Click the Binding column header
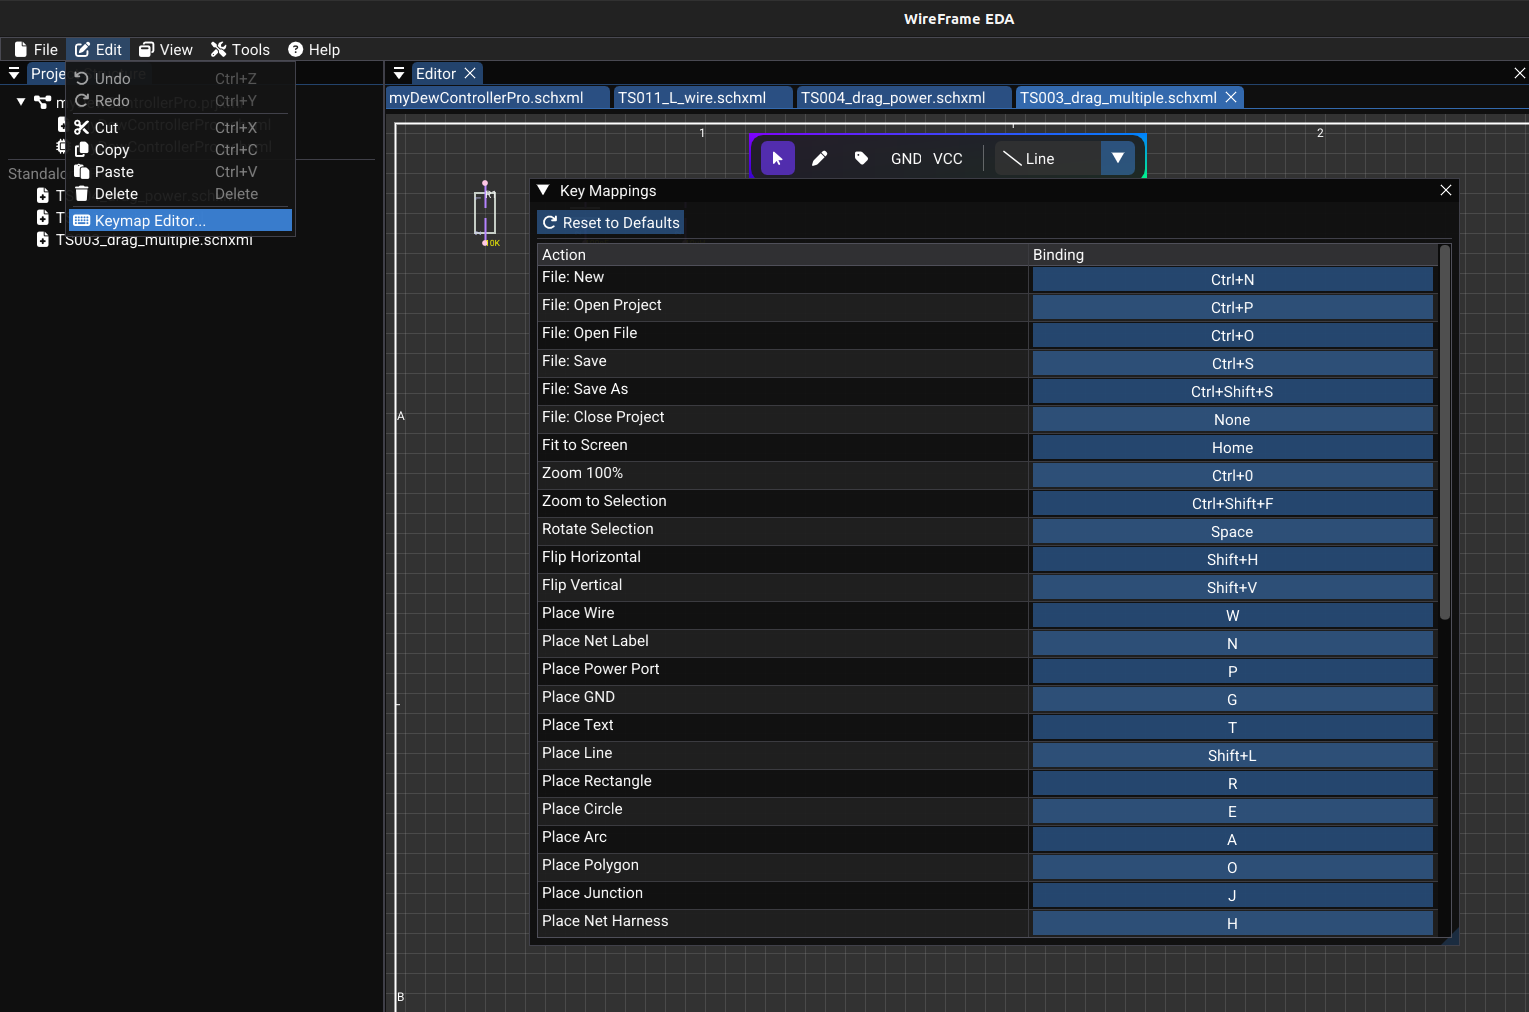The height and width of the screenshot is (1012, 1529). [x=1234, y=254]
